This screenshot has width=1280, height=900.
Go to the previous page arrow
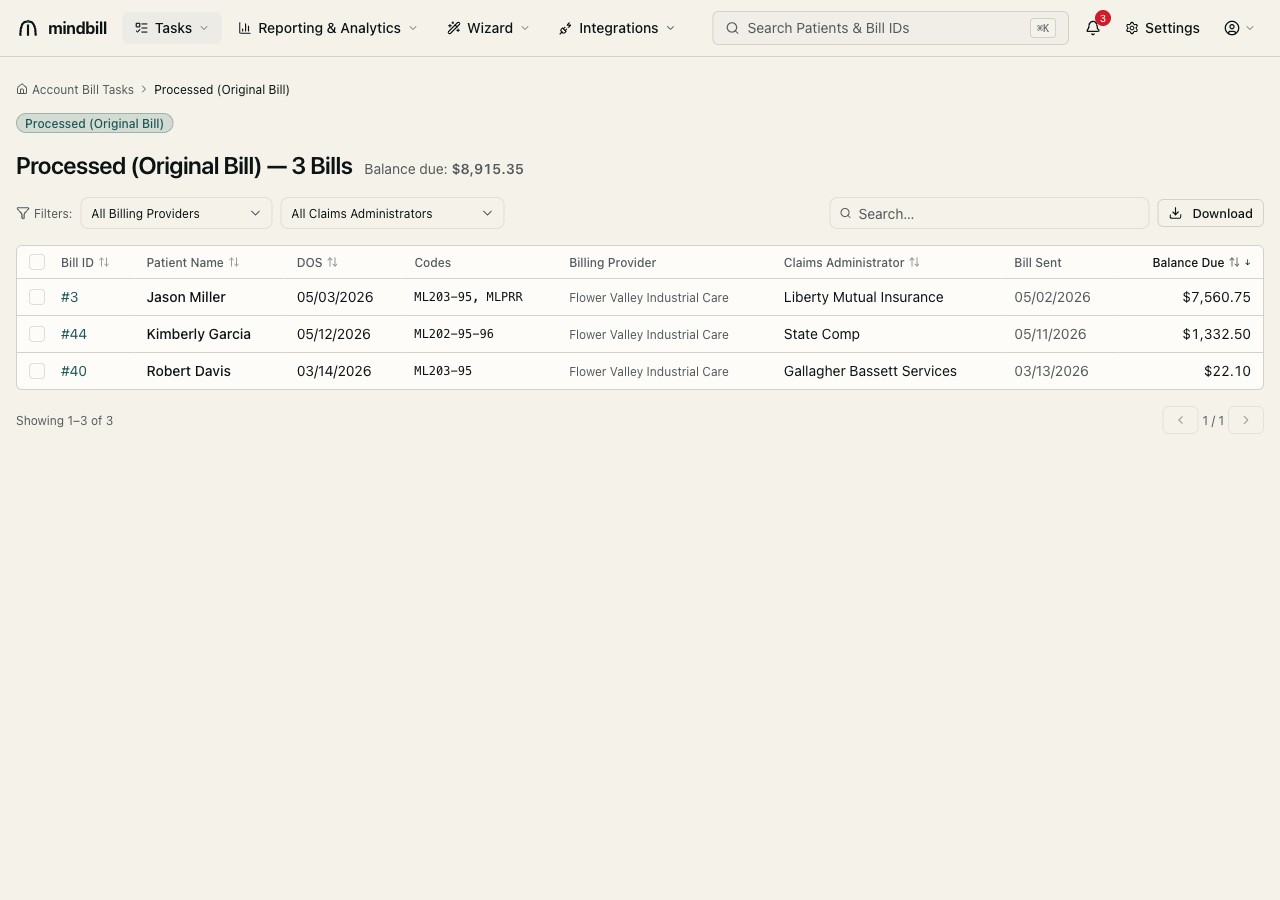coord(1180,420)
